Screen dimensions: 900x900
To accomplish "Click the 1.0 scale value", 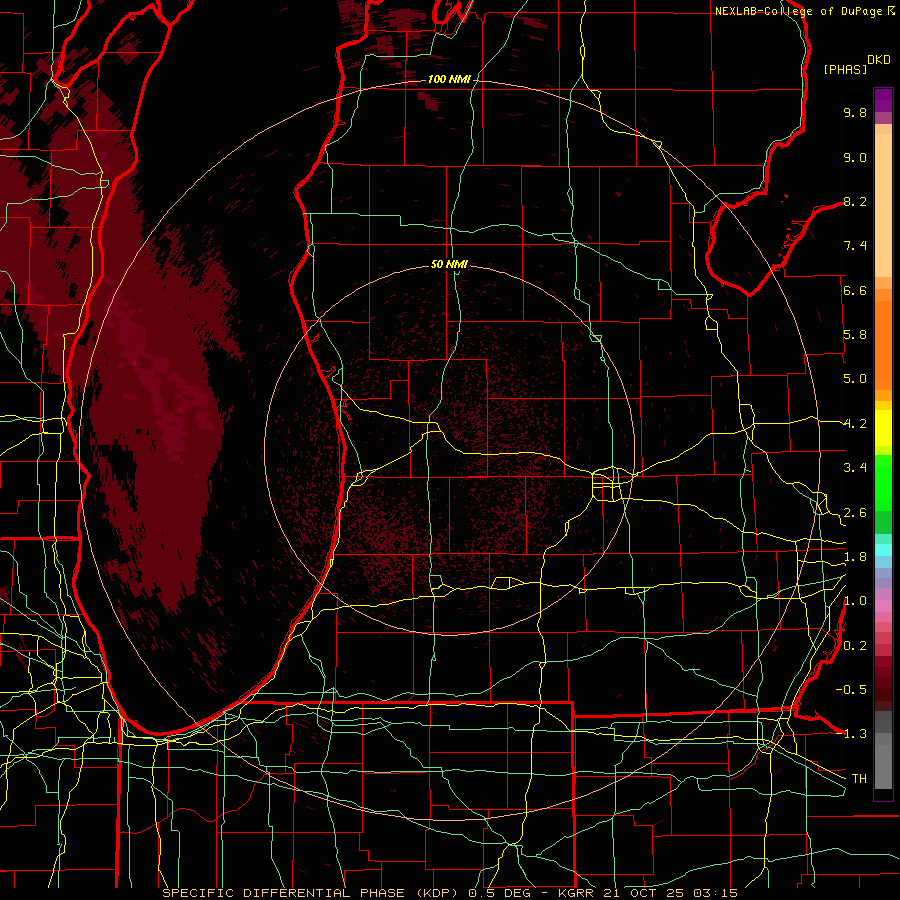I will (855, 601).
